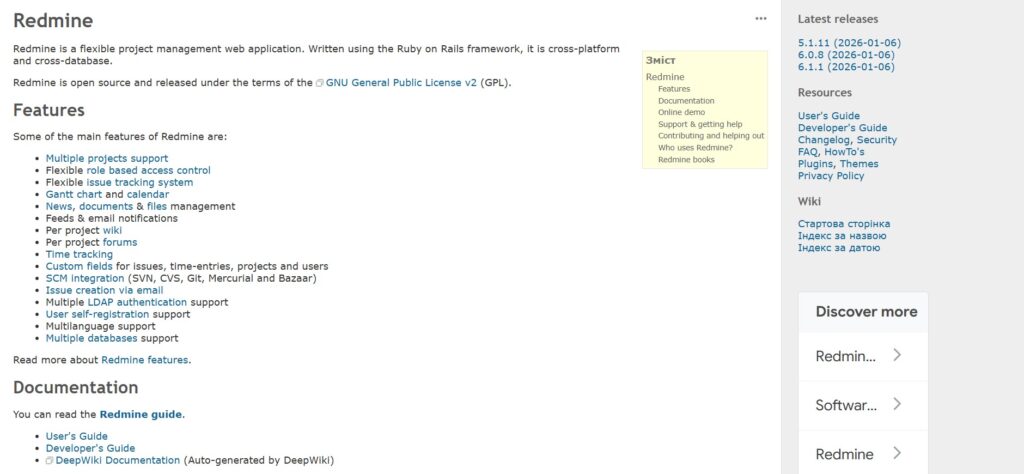Open the Multiple databases link
Image resolution: width=1024 pixels, height=474 pixels.
click(91, 338)
